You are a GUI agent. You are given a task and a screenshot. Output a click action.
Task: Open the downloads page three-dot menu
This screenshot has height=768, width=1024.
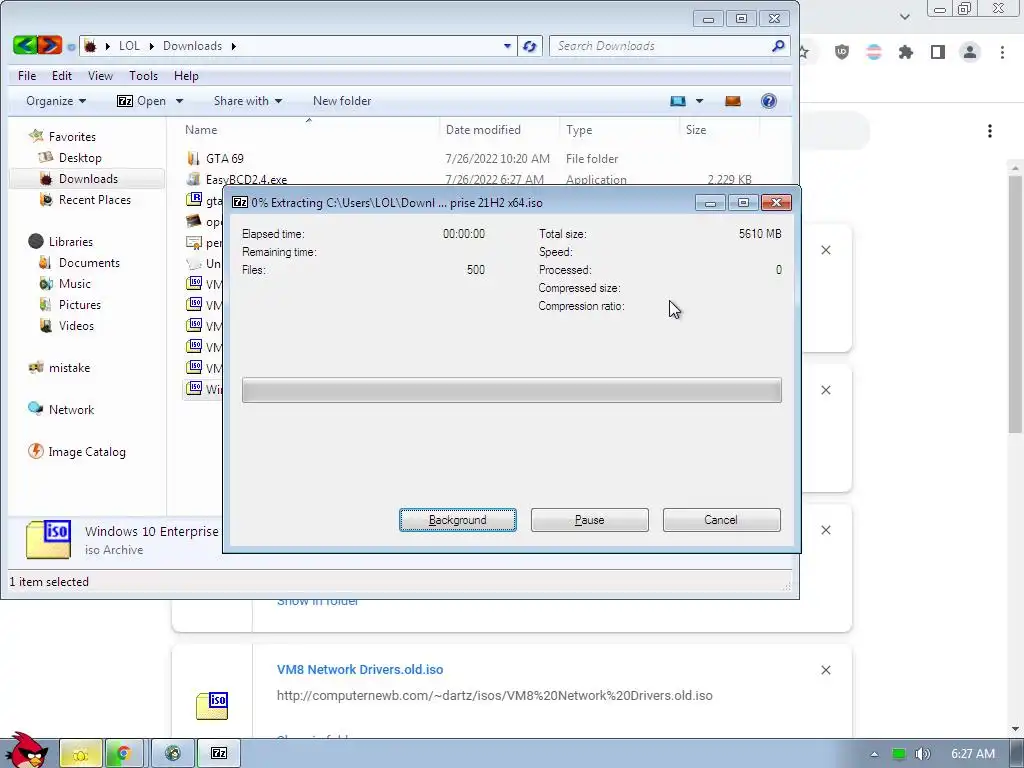(990, 131)
